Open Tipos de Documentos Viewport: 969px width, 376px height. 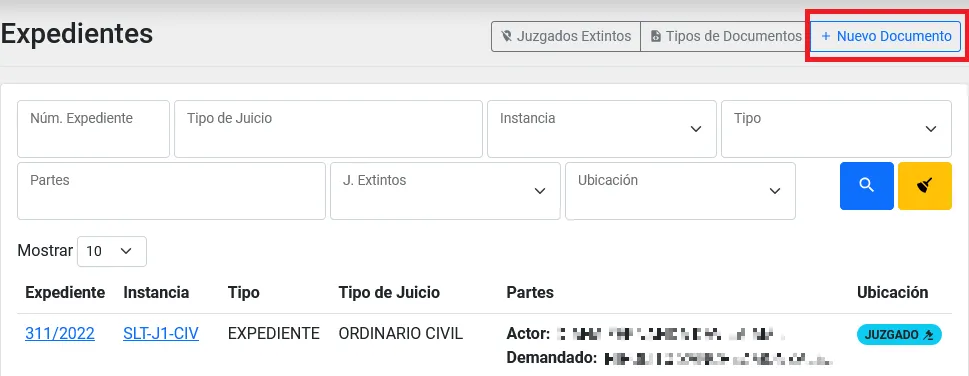click(x=726, y=36)
